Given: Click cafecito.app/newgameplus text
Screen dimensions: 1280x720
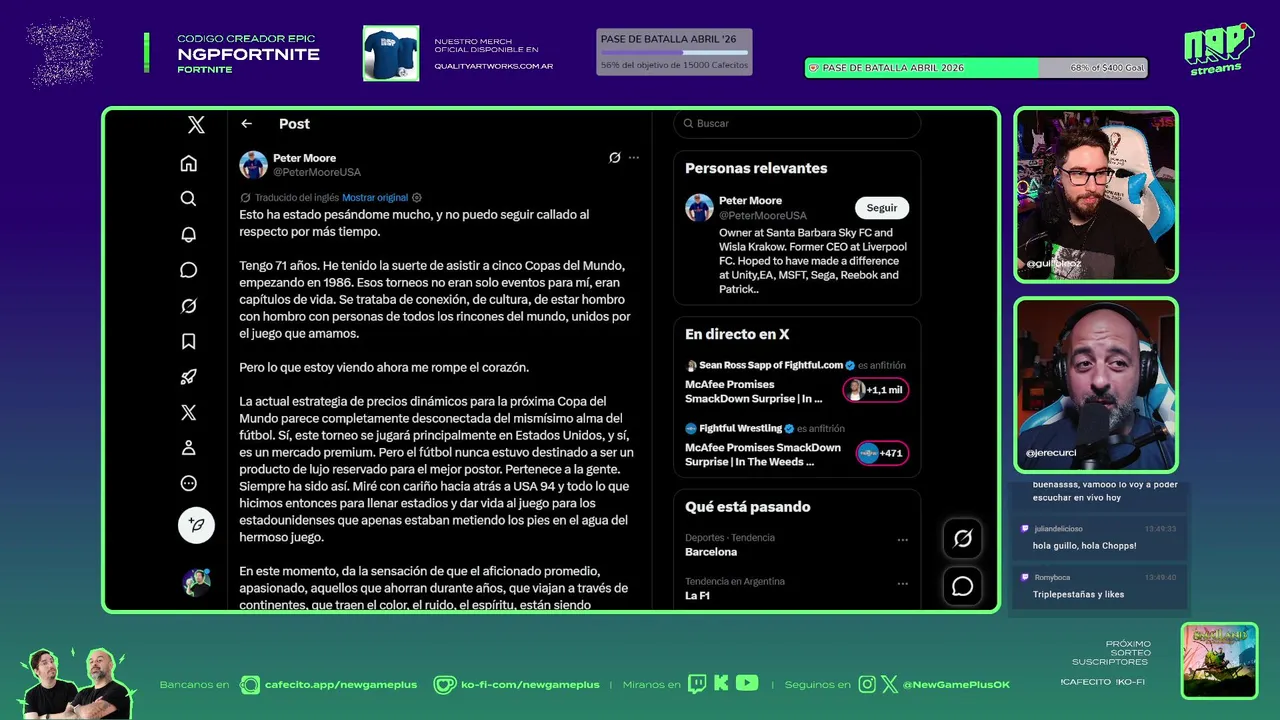Looking at the screenshot, I should (340, 685).
